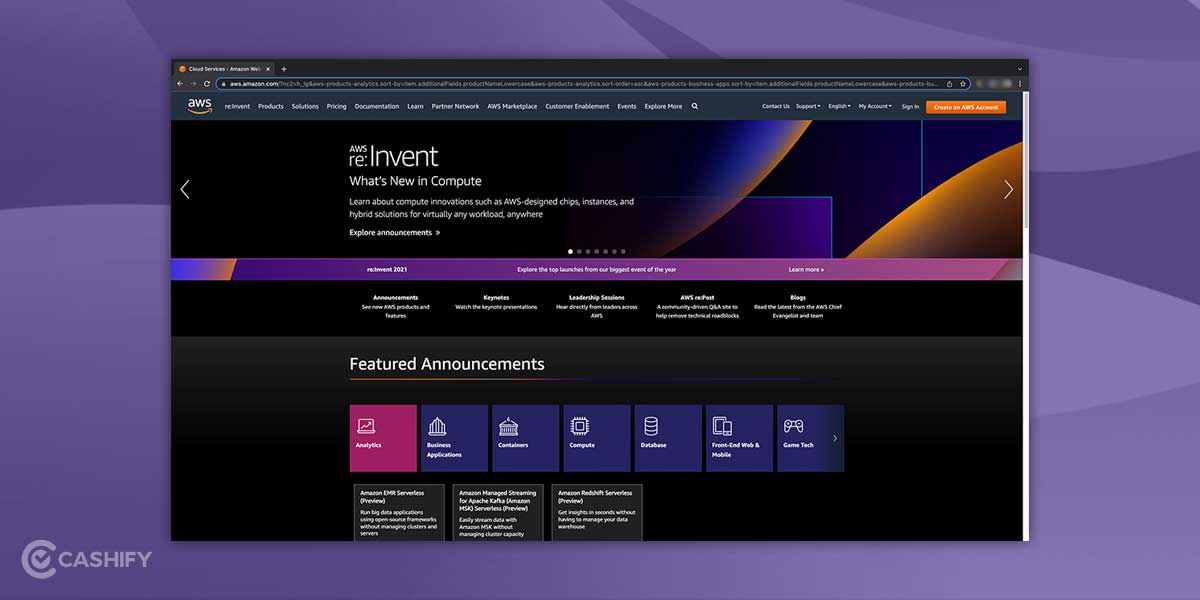Open the Amazon EMR Serverless (Preview) card
1200x600 pixels.
point(399,513)
